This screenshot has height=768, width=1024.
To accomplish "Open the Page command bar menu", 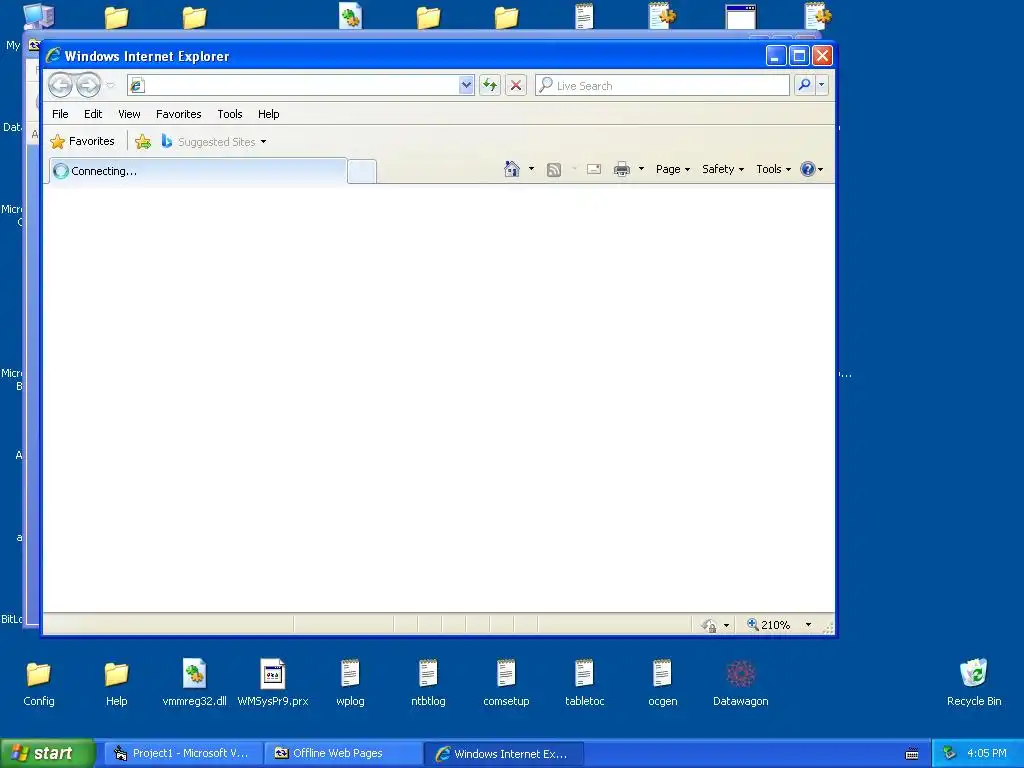I will tap(673, 169).
